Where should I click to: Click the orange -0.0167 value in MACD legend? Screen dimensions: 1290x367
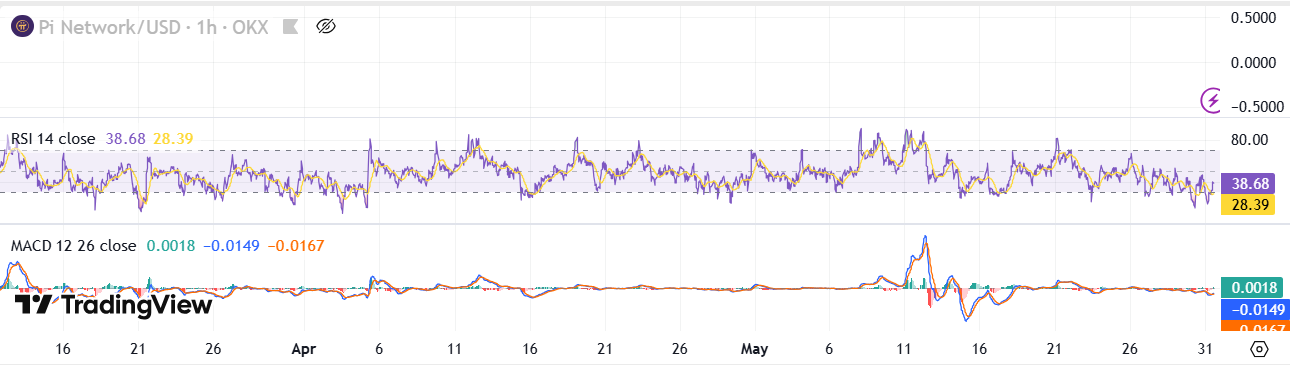pos(297,245)
